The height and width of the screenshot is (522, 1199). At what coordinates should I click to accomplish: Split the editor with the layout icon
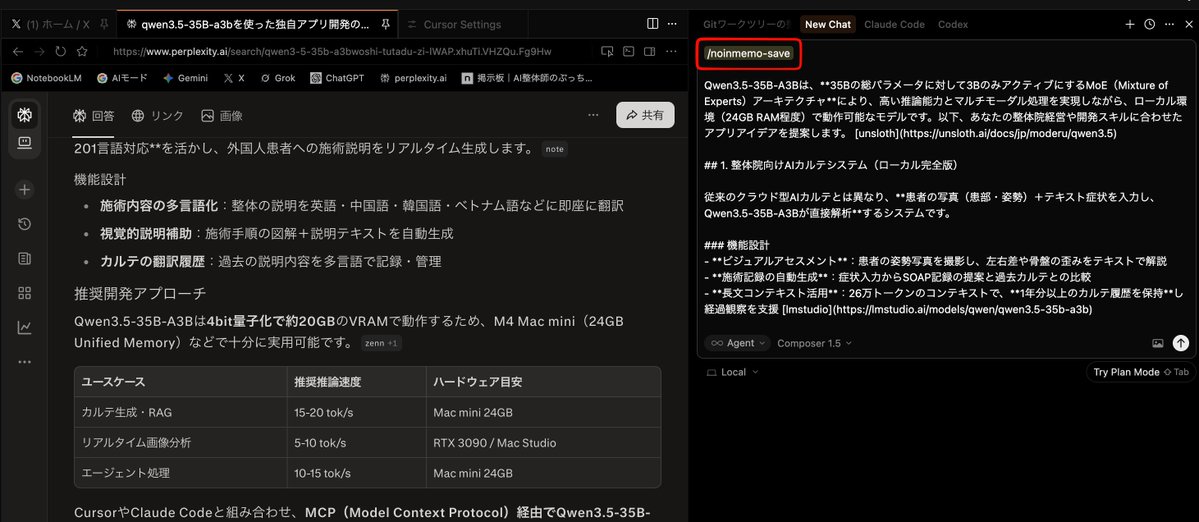pyautogui.click(x=652, y=24)
